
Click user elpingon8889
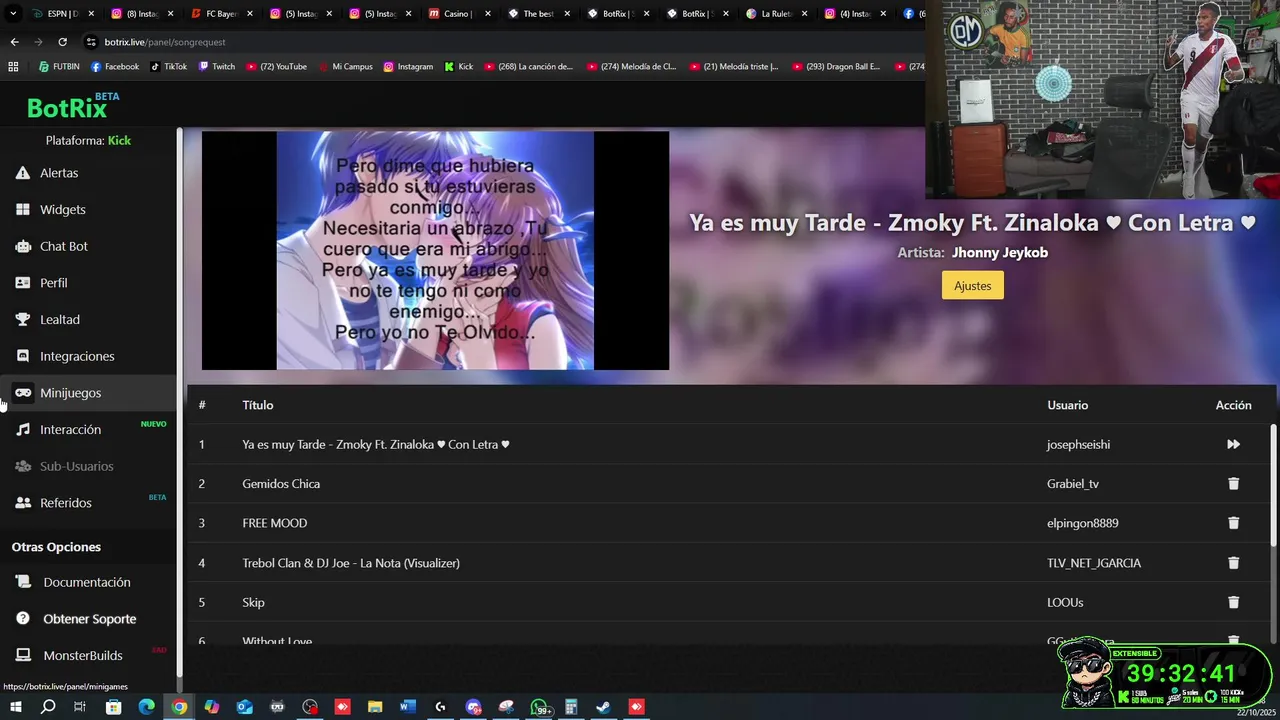[x=1083, y=523]
